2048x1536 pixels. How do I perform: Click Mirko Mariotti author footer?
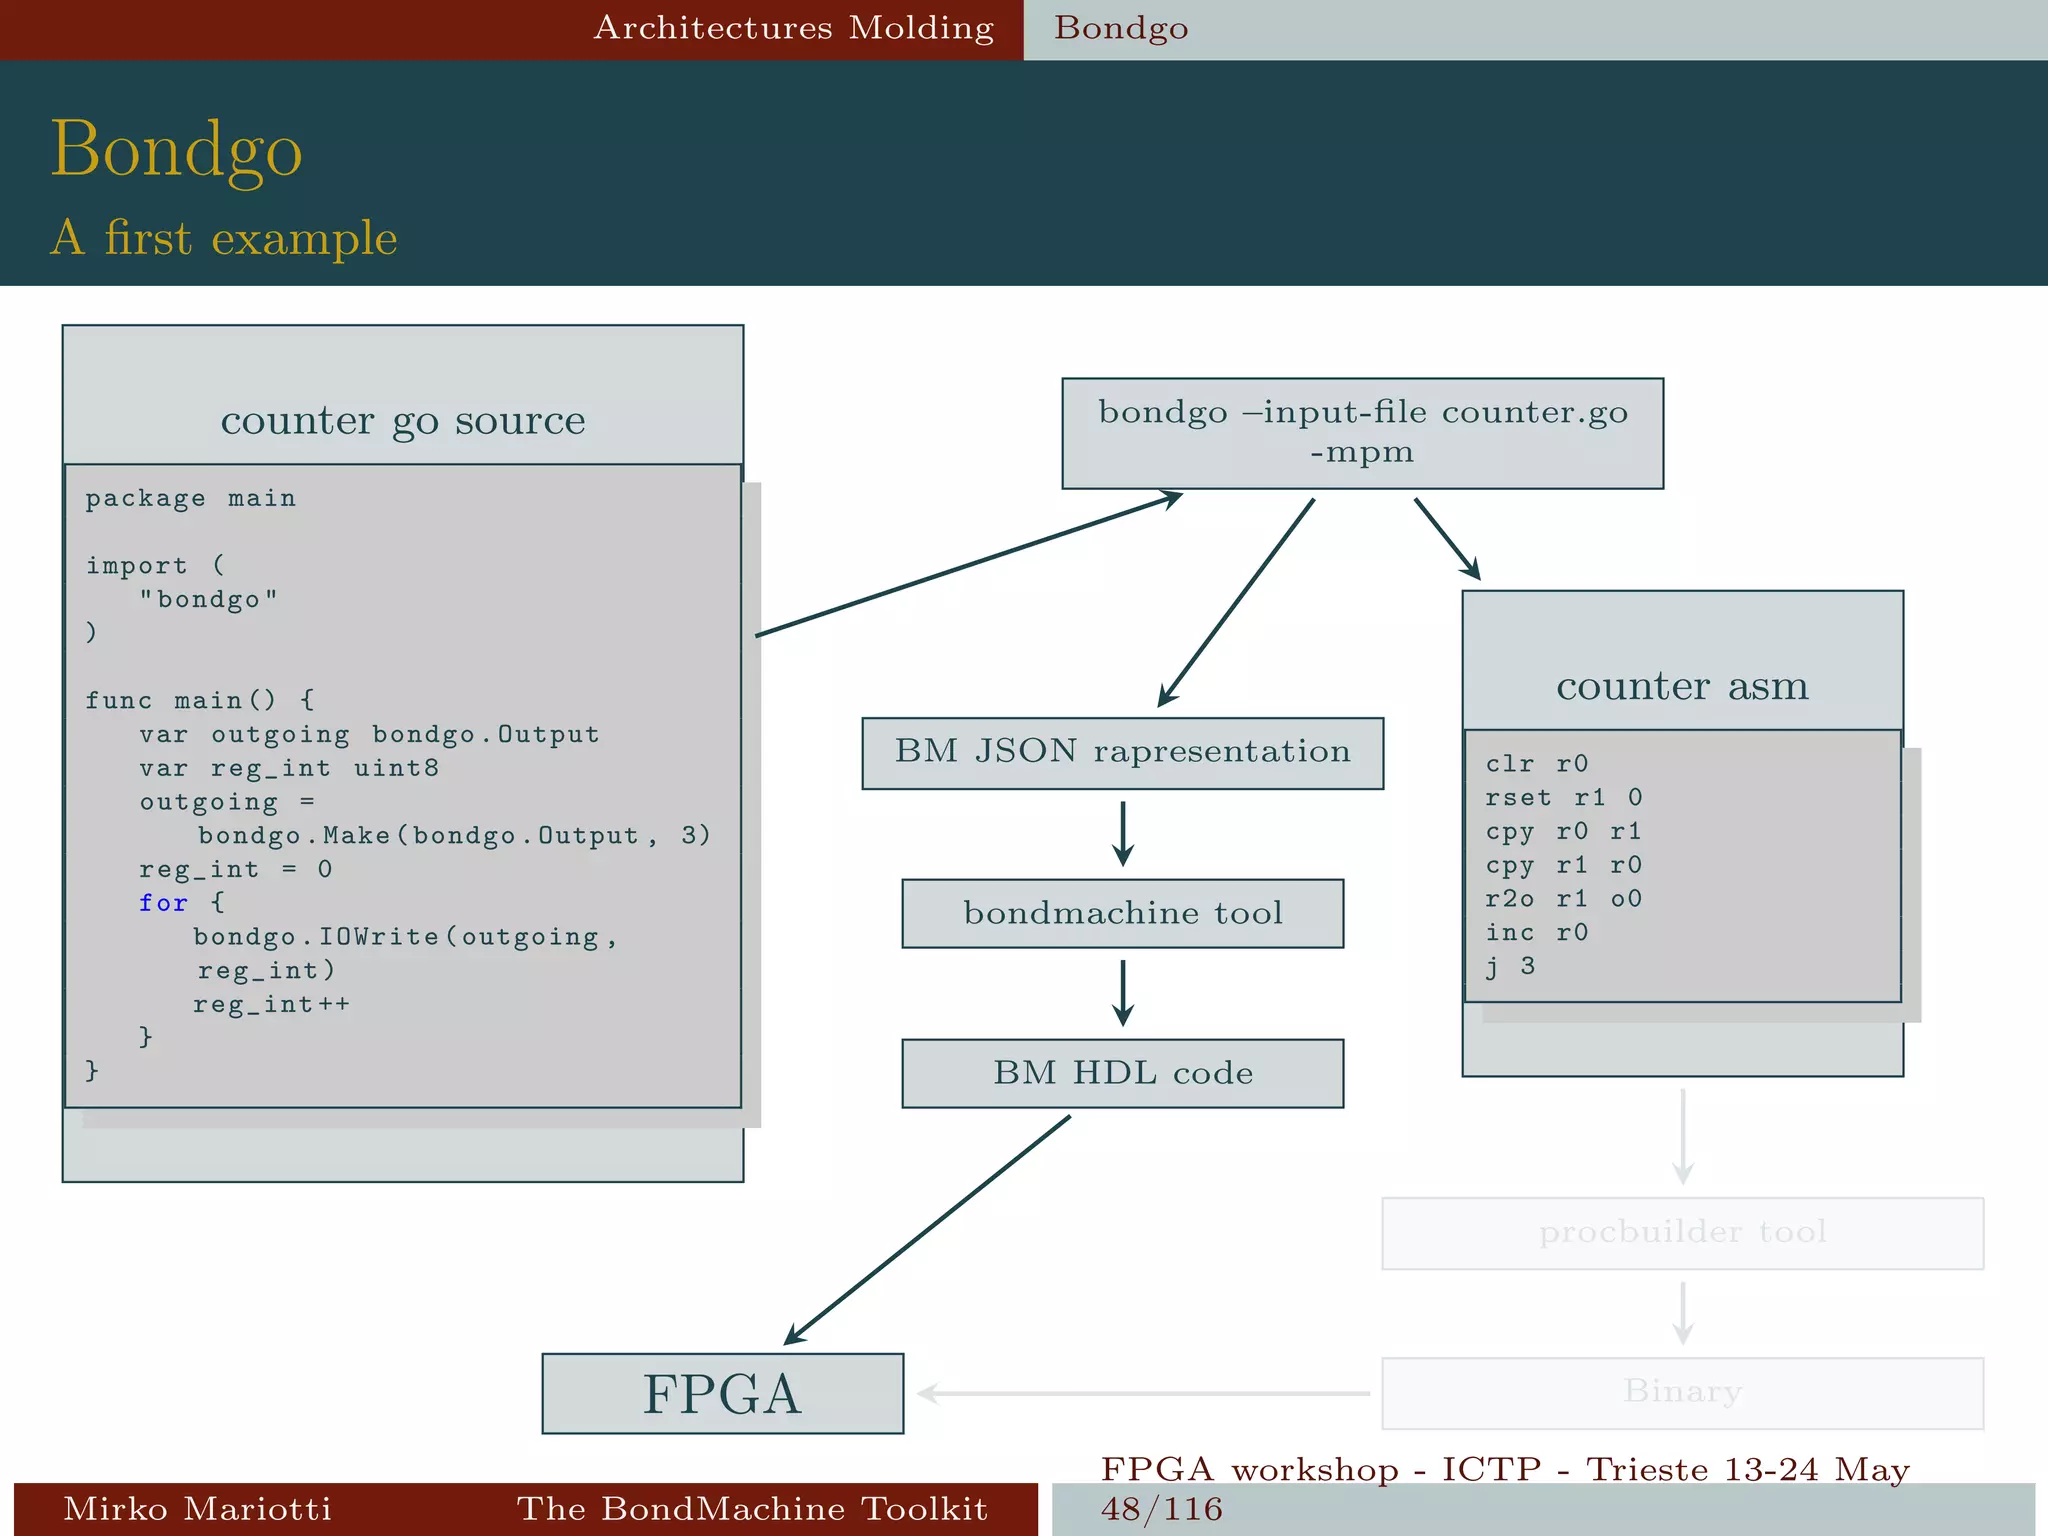[x=197, y=1508]
